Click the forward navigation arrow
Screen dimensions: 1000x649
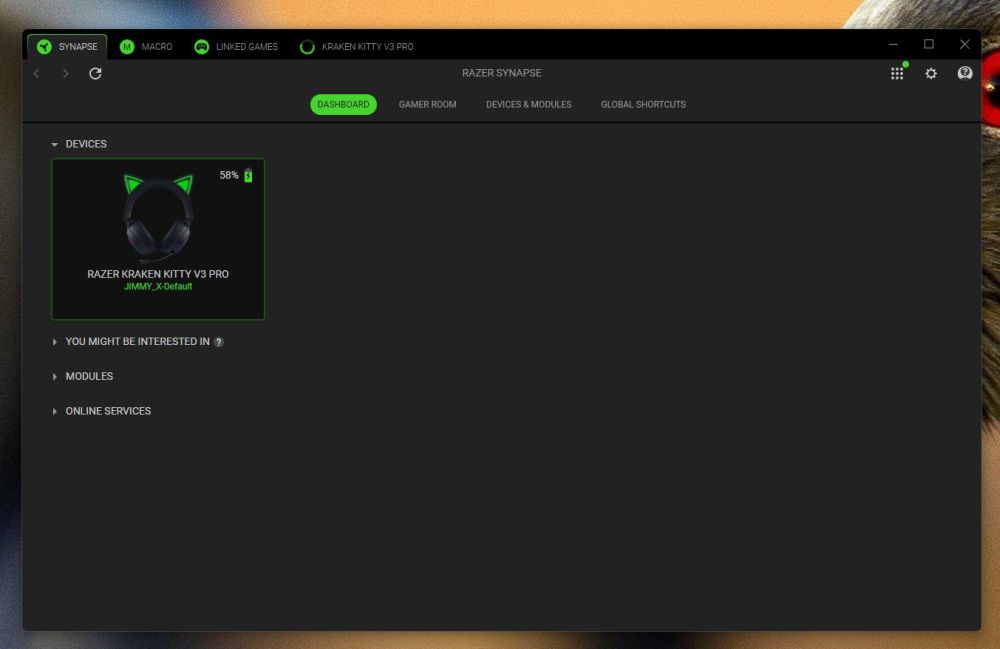pos(66,74)
